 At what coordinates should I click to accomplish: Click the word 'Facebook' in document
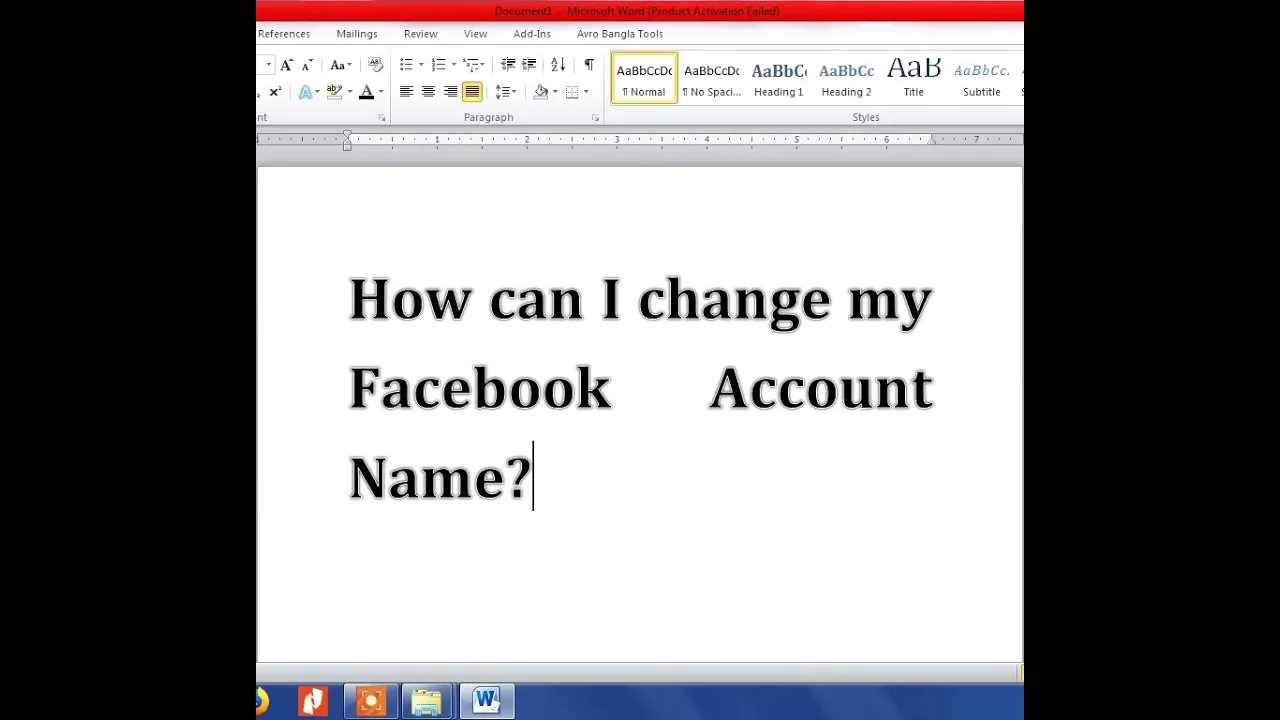click(480, 388)
